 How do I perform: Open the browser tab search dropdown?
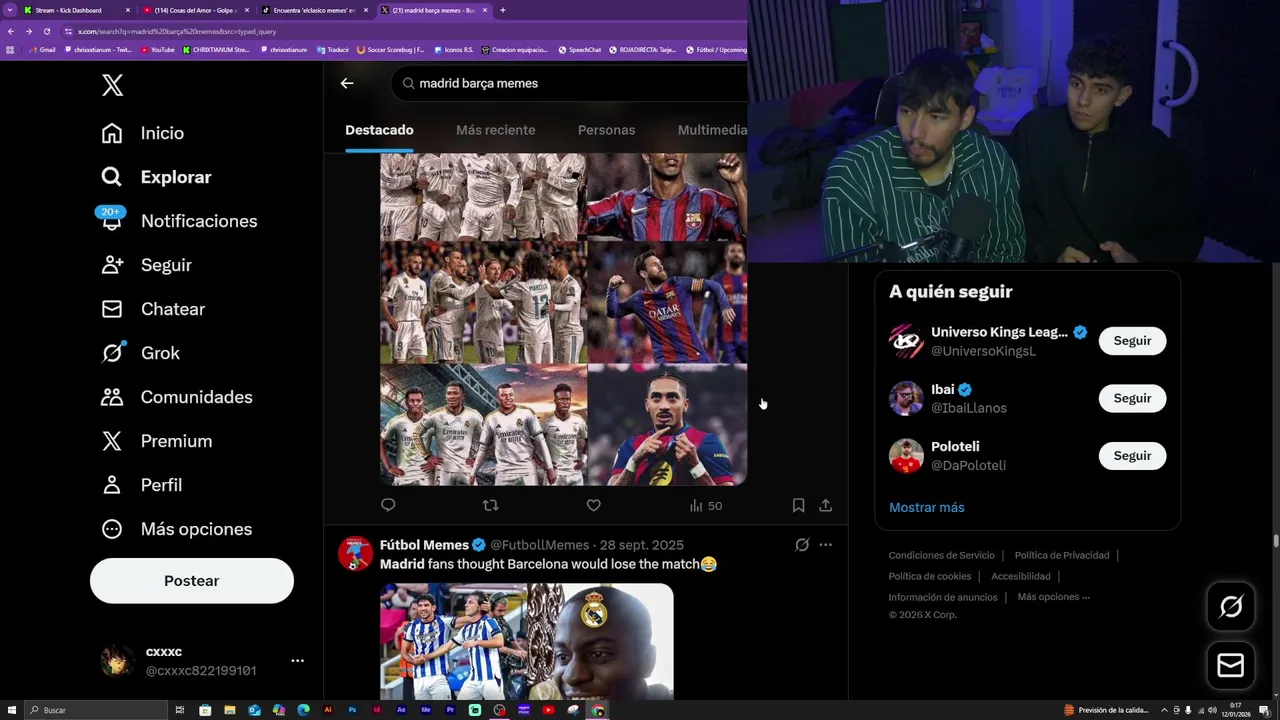point(10,10)
